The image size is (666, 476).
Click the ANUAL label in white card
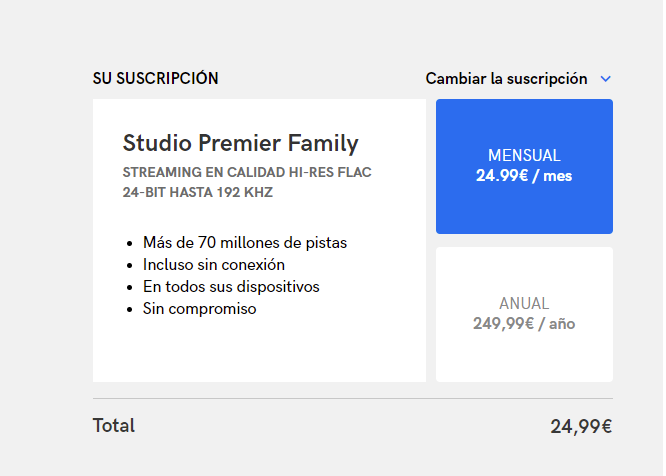point(524,304)
